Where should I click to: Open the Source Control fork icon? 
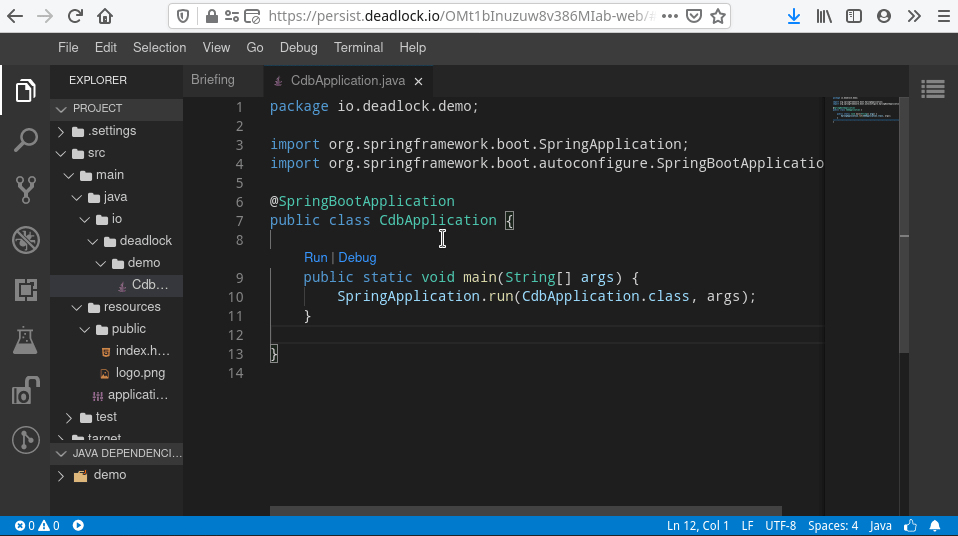[25, 190]
